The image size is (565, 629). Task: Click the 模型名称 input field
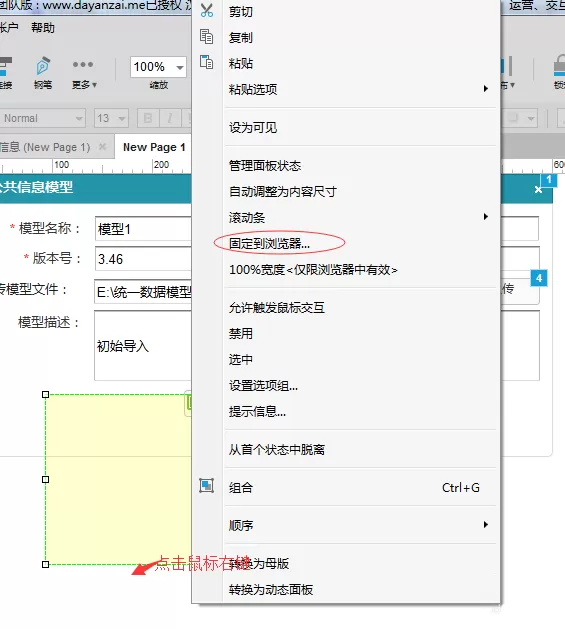[x=143, y=229]
